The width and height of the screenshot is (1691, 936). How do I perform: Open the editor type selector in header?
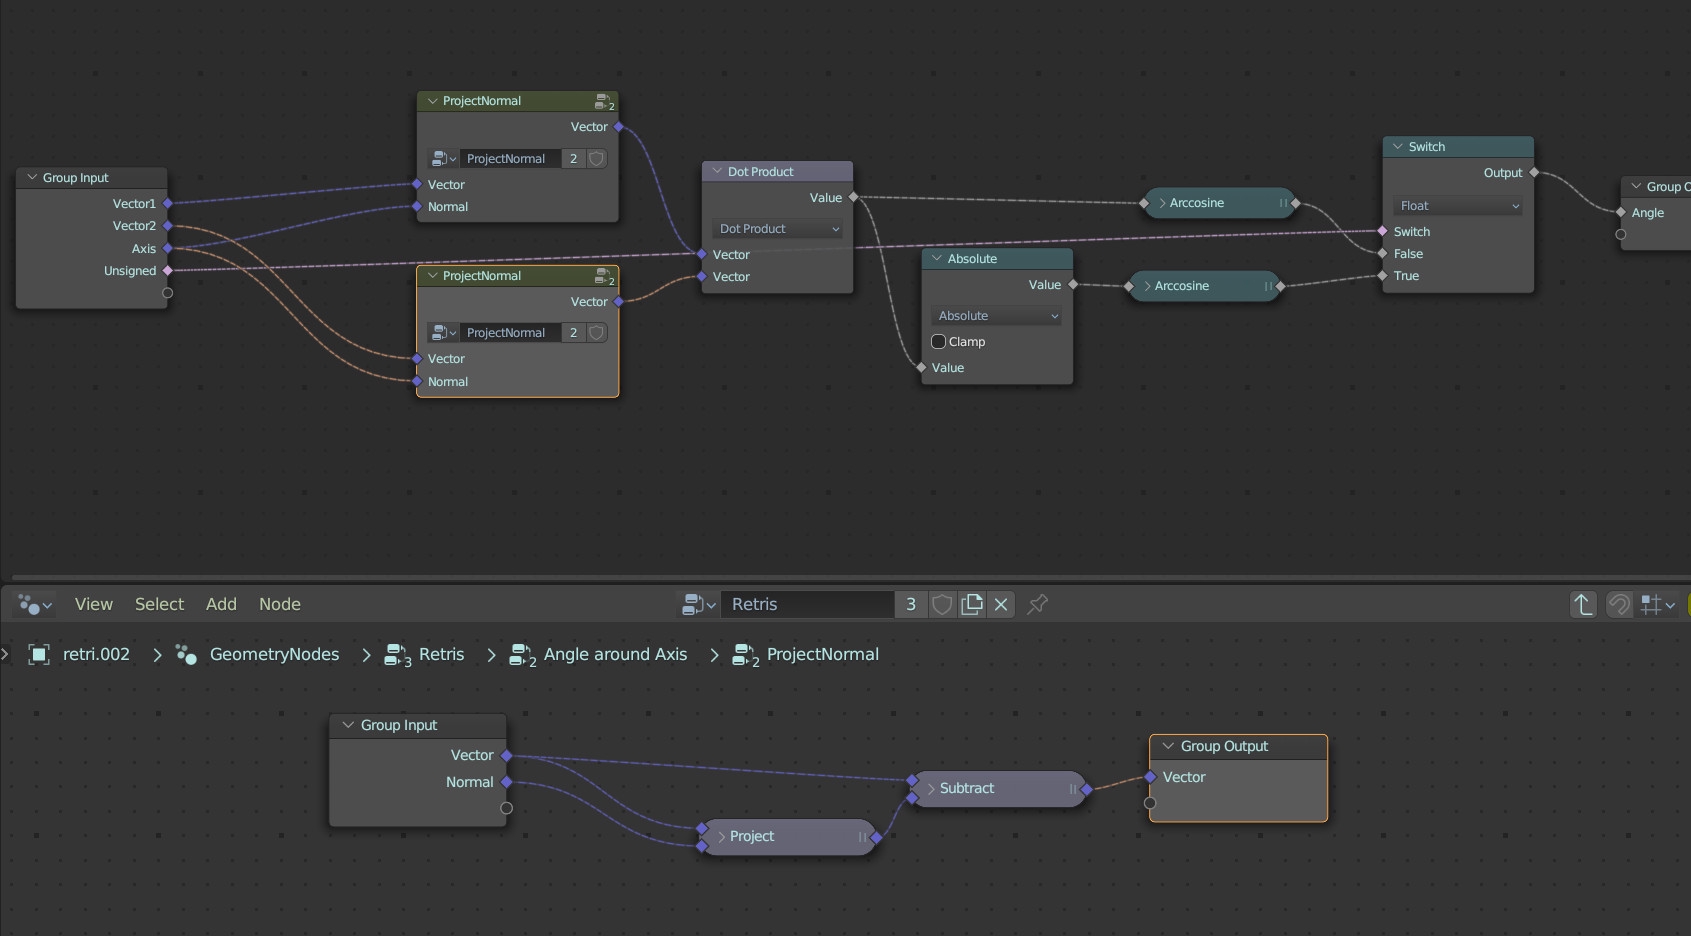coord(35,605)
